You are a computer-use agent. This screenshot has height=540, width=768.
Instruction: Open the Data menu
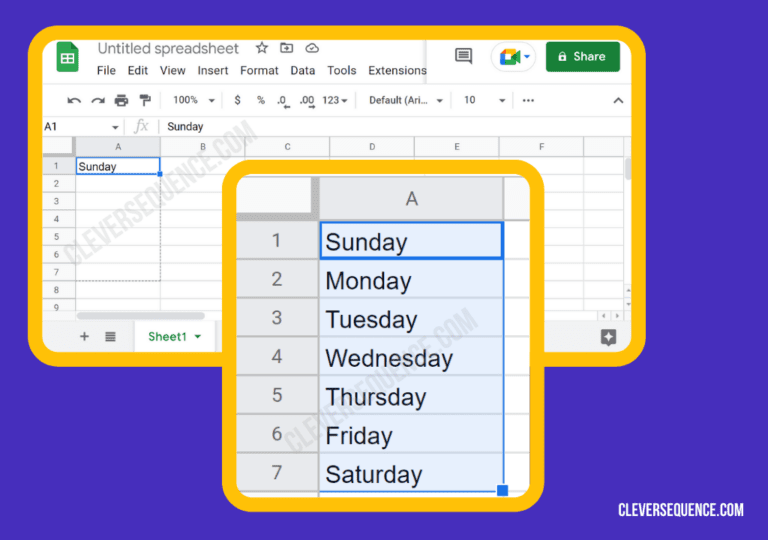click(x=303, y=71)
